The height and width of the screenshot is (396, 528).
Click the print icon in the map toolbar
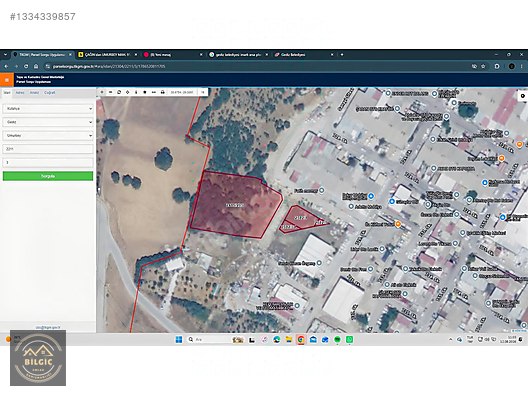tap(163, 92)
